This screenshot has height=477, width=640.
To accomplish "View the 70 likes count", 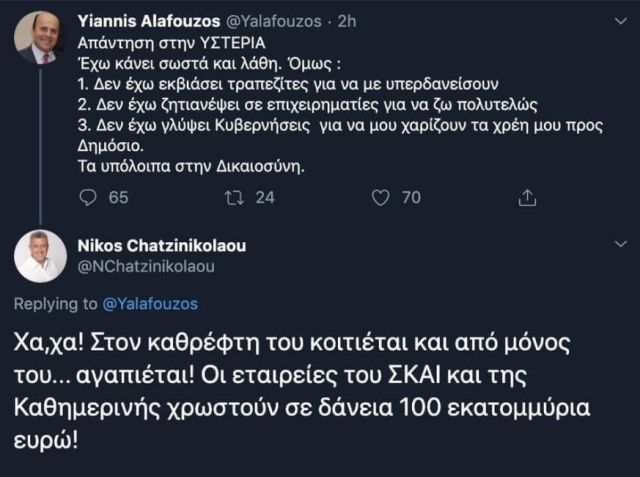I will (411, 198).
